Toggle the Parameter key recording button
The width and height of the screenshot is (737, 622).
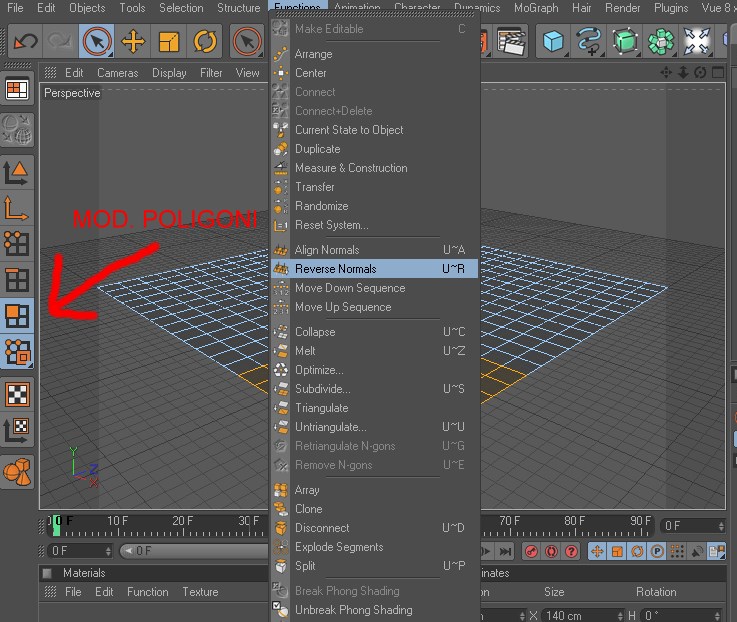[657, 551]
